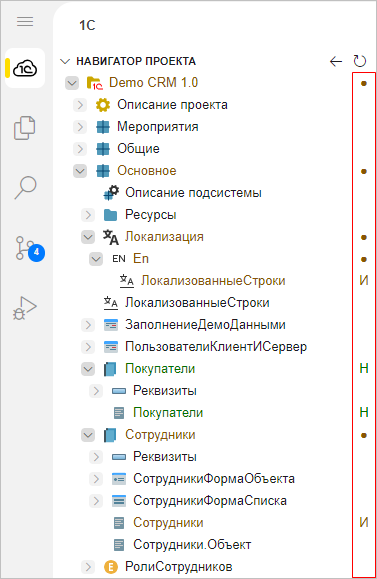The height and width of the screenshot is (579, 377).
Task: Click the Demo CRM 1.0 project name
Action: [x=153, y=83]
